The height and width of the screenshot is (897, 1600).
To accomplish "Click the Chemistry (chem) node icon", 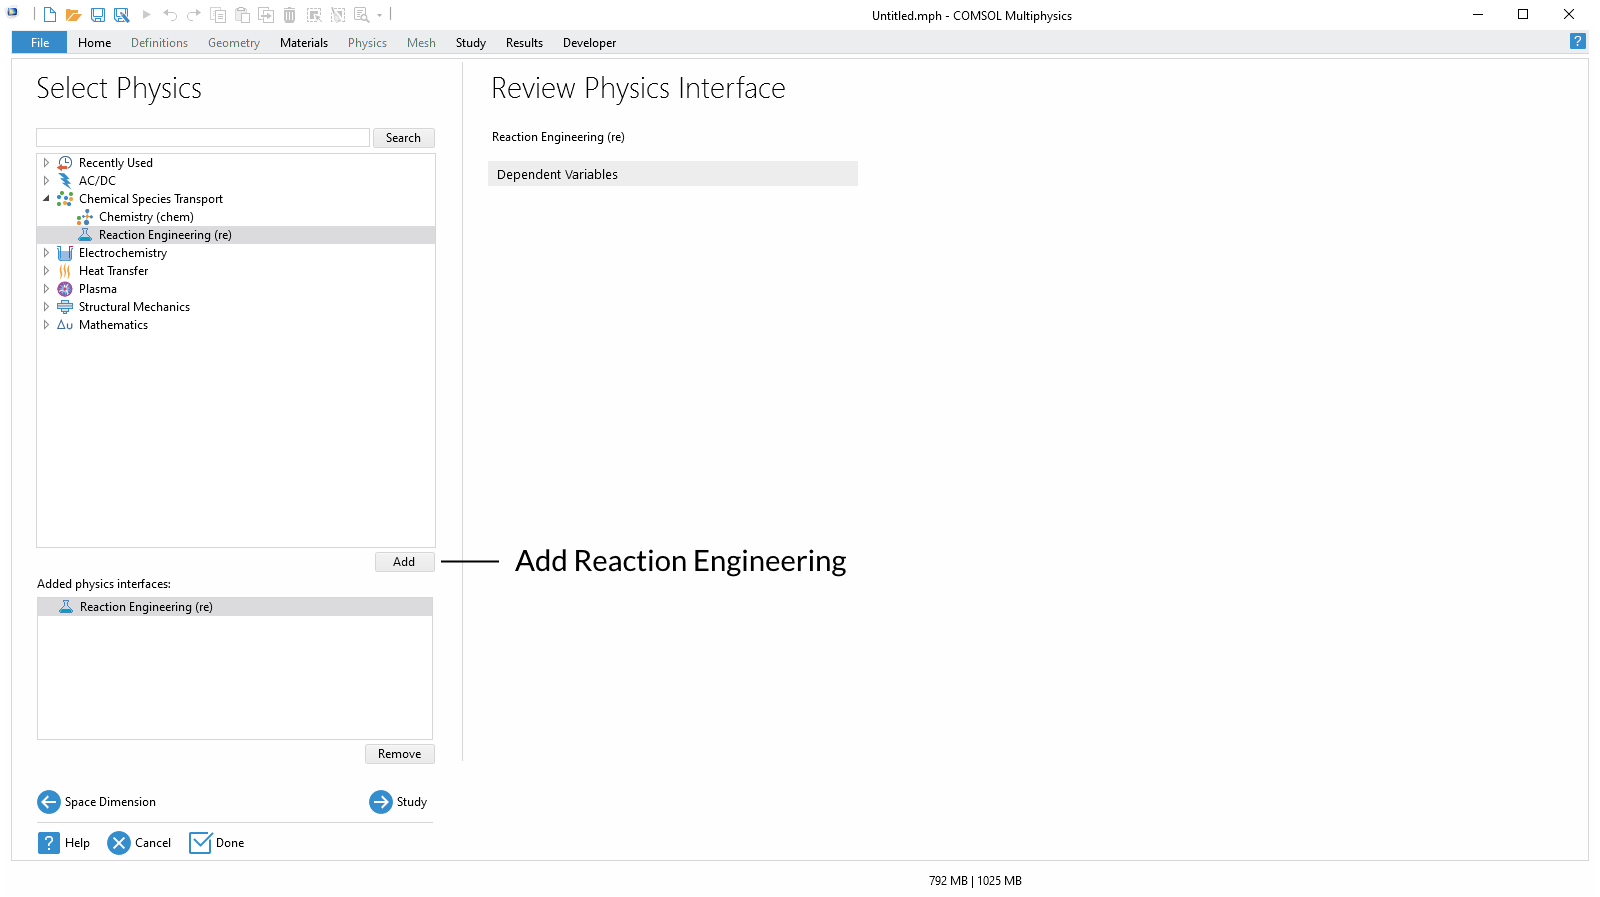I will point(85,217).
